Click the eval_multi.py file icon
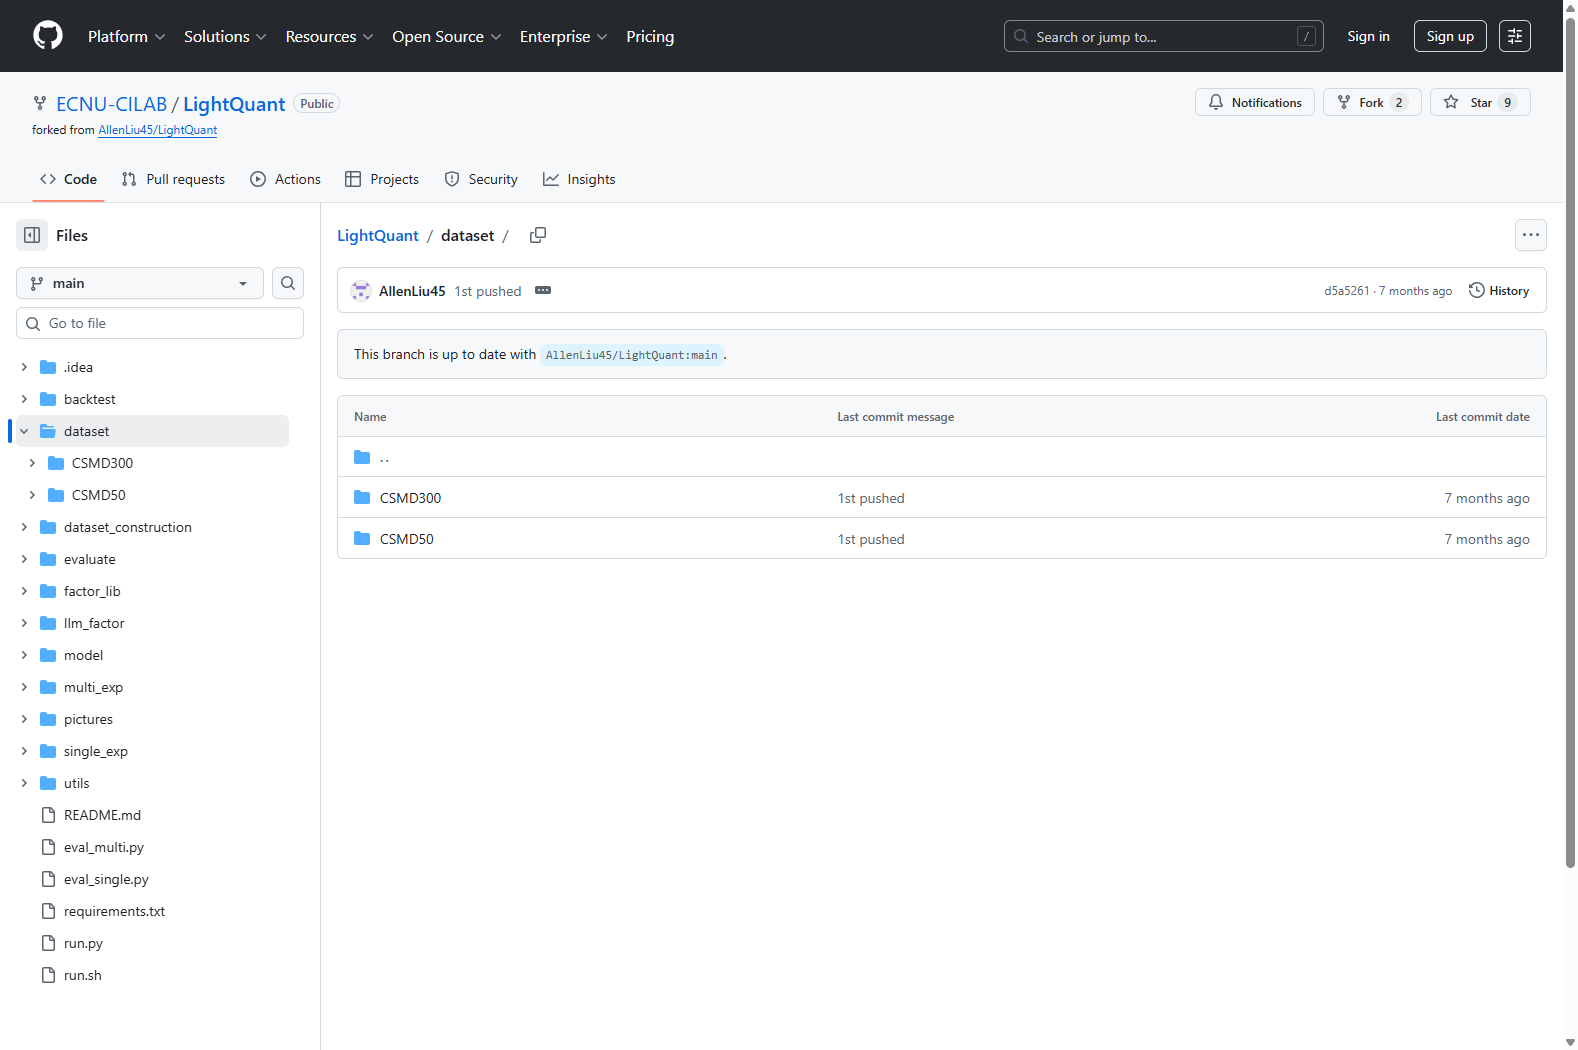This screenshot has height=1050, width=1578. (48, 847)
